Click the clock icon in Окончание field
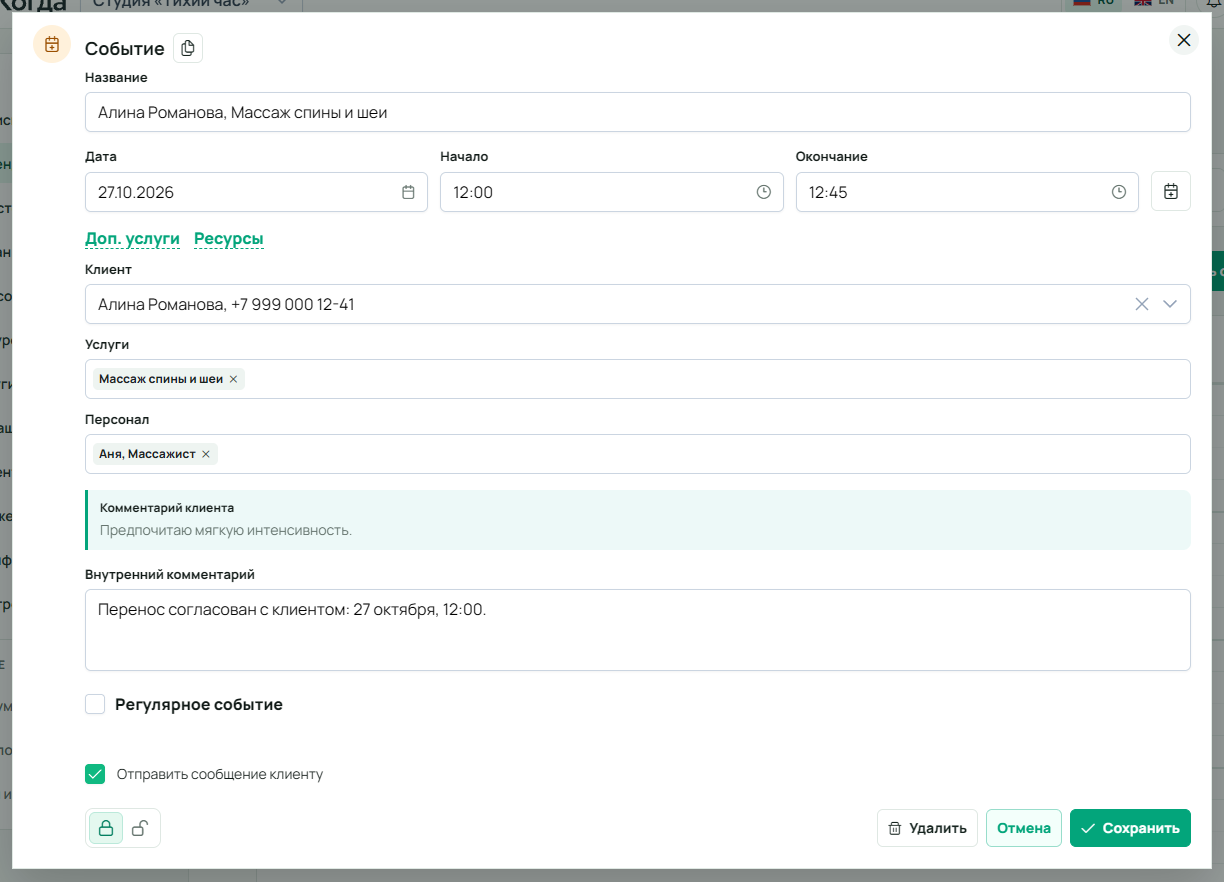This screenshot has width=1224, height=882. [x=1119, y=192]
